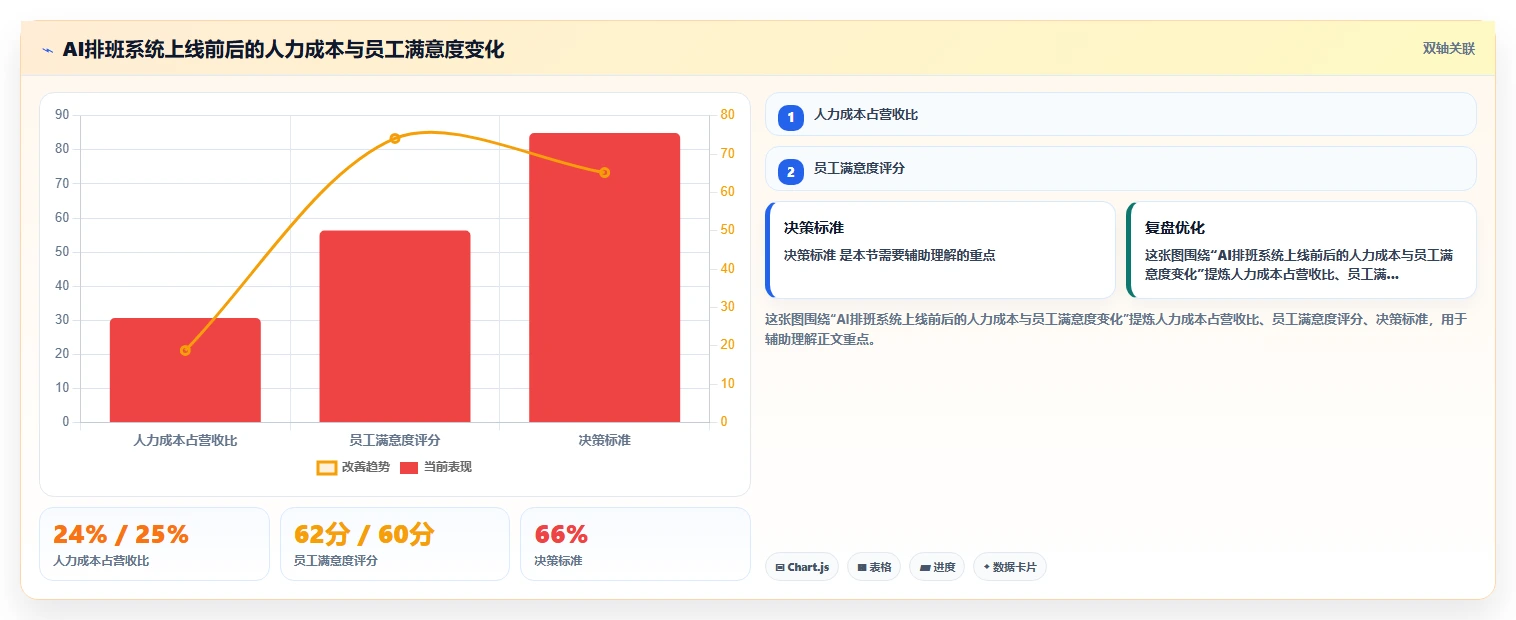Viewport: 1516px width, 620px height.
Task: Click left axis value 90
Action: (62, 115)
